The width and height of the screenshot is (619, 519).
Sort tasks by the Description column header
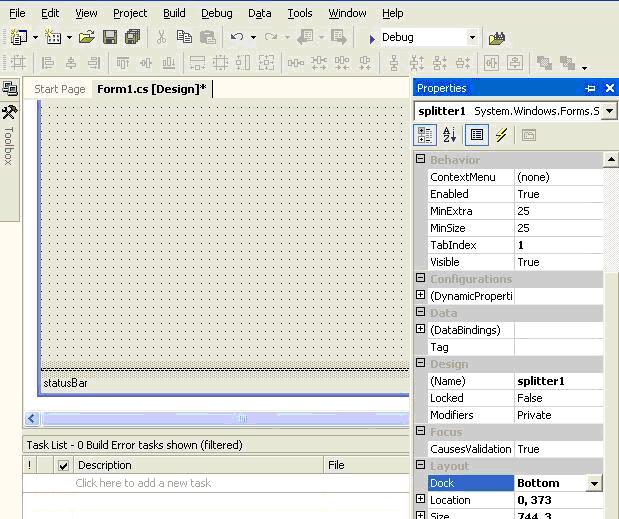(104, 465)
